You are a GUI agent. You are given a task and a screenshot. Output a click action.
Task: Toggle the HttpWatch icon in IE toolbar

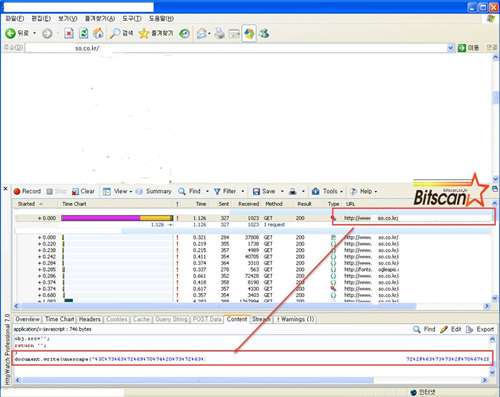click(249, 33)
